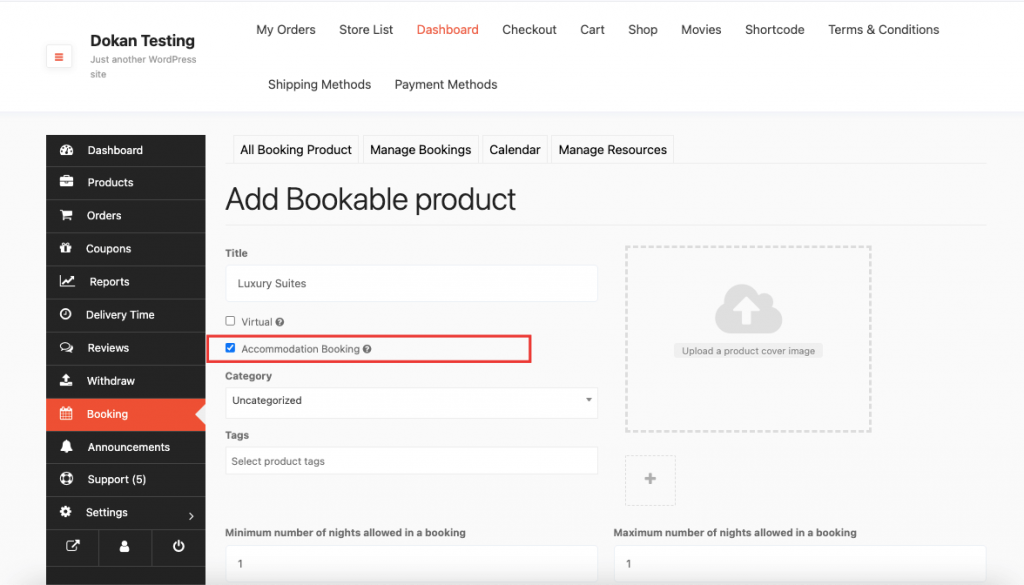Click the Settings gear icon
The image size is (1024, 585).
65,512
